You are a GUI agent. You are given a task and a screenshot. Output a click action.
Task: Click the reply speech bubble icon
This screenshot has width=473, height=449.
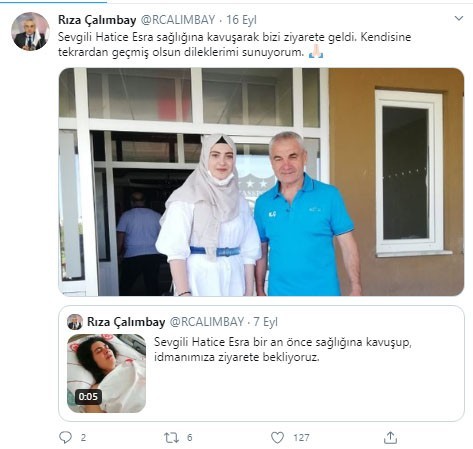click(65, 437)
